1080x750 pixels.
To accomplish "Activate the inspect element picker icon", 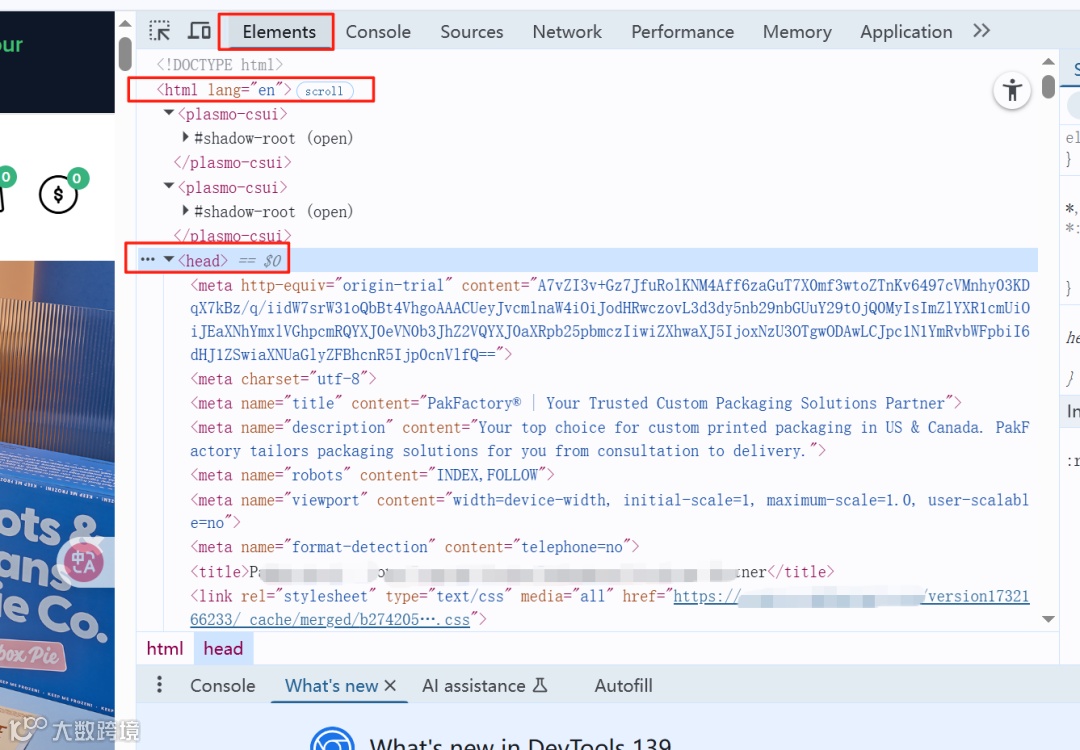I will tap(160, 31).
